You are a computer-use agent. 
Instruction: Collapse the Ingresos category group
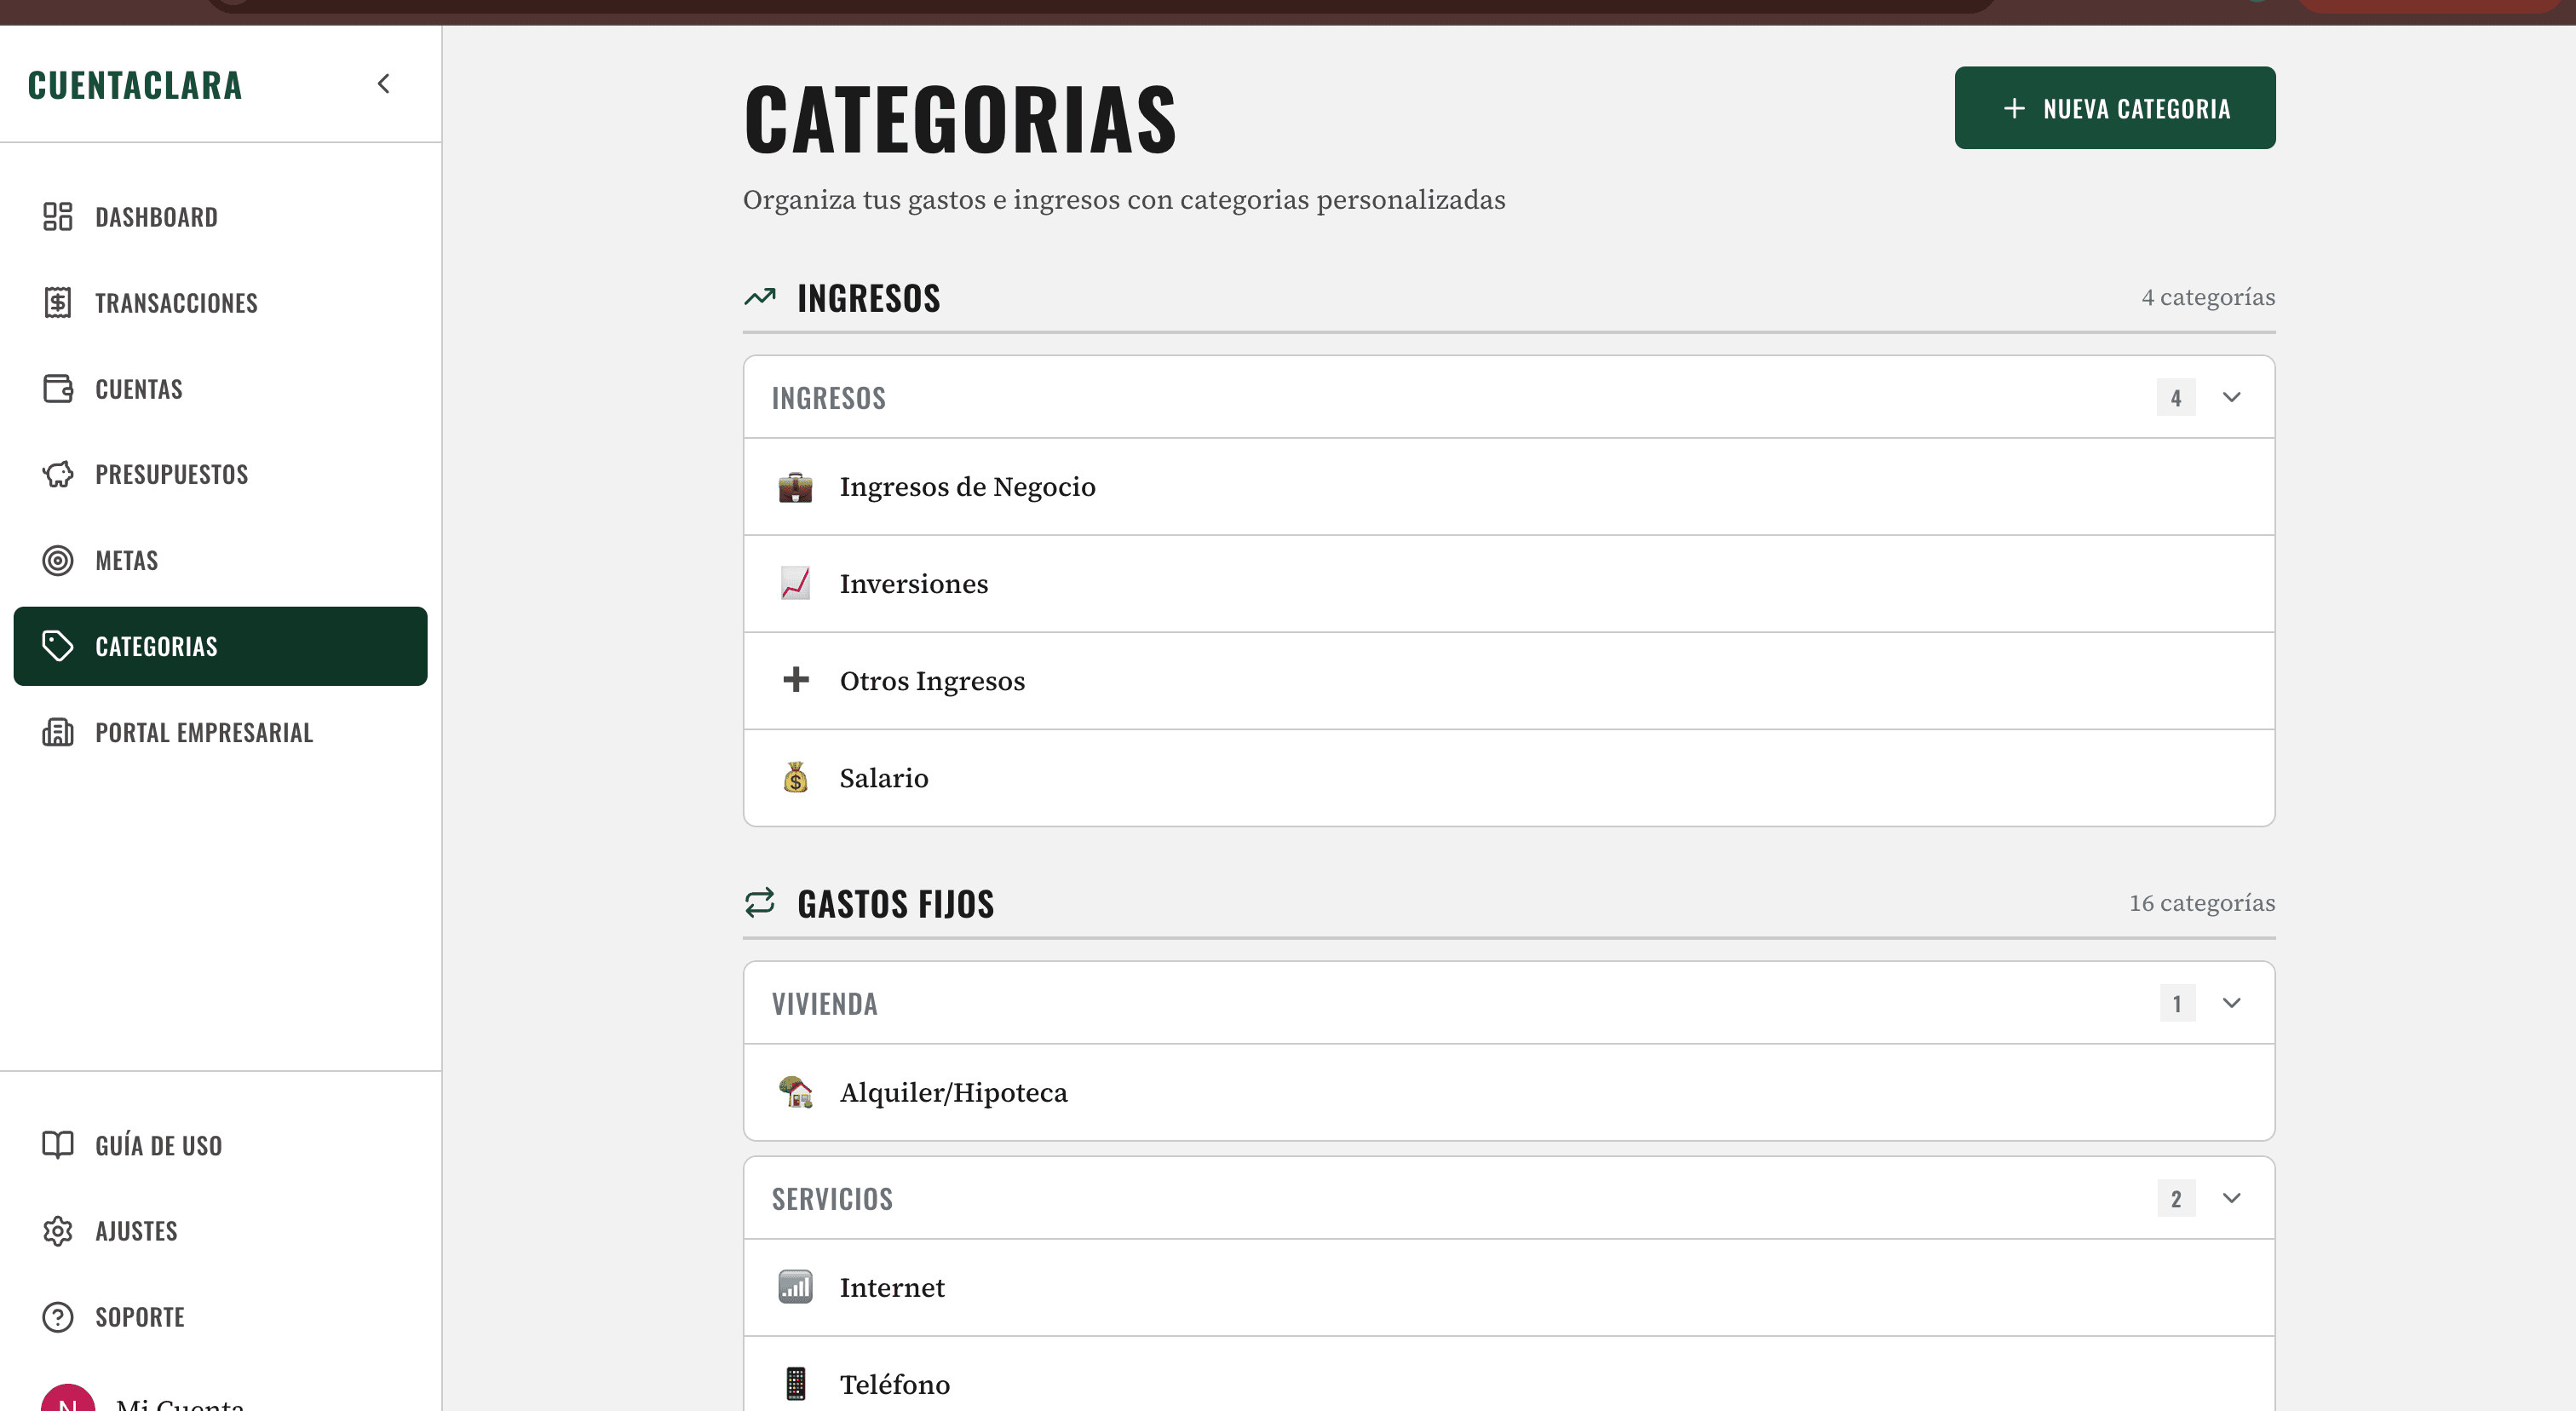(x=2231, y=397)
